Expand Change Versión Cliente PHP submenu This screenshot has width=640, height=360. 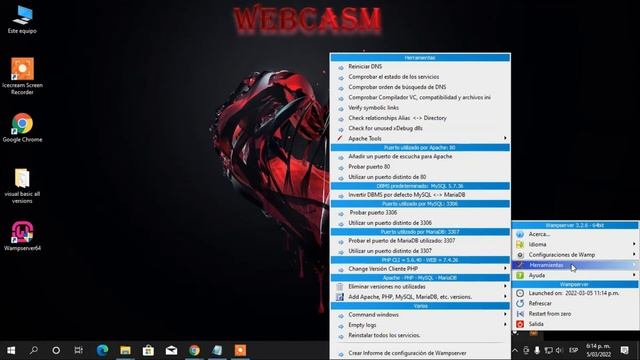point(505,269)
